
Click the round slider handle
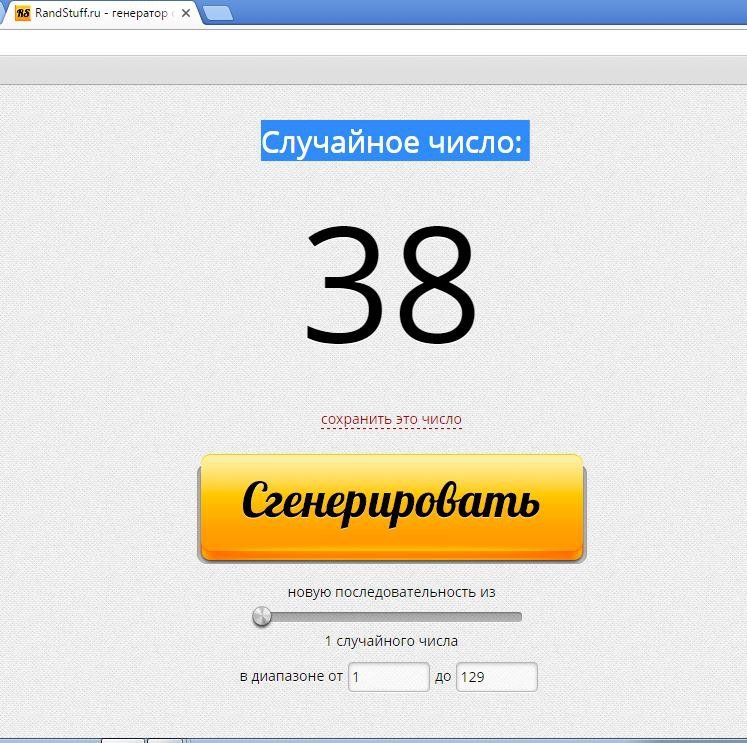[x=262, y=617]
